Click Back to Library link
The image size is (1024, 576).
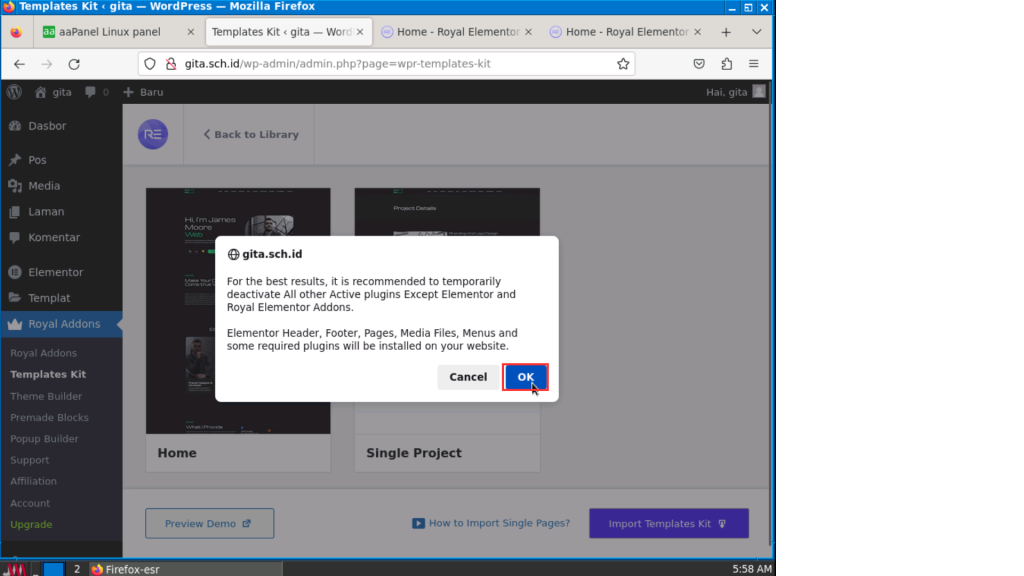[x=250, y=134]
